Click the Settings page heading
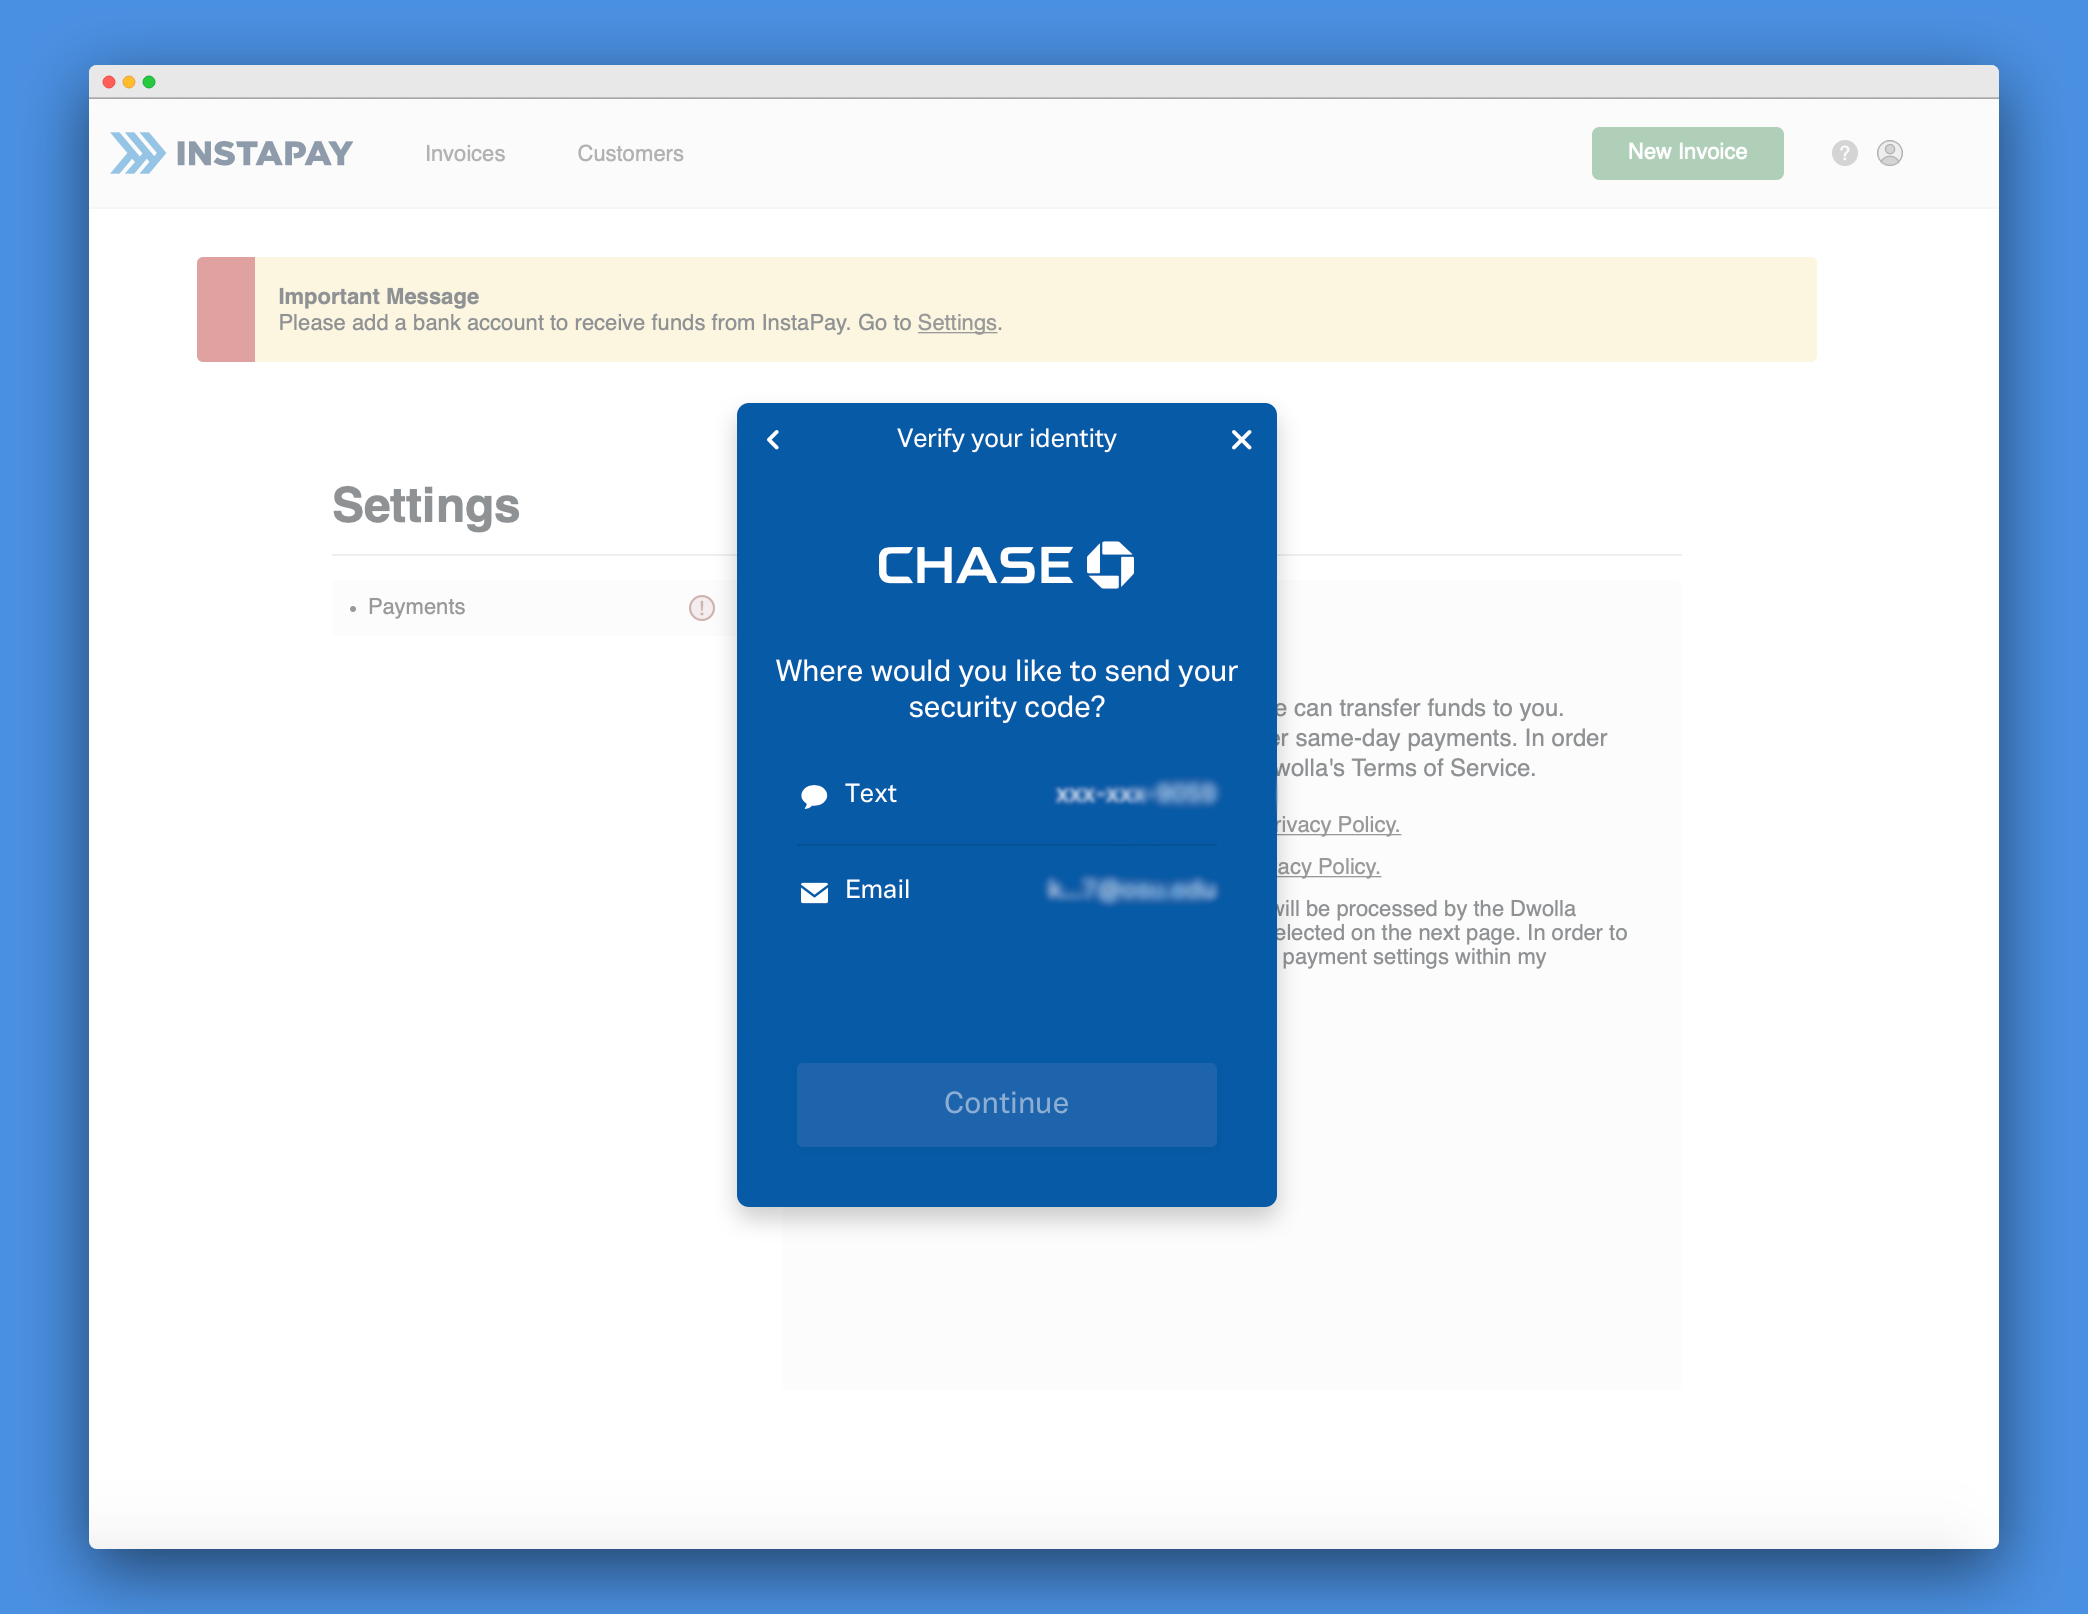 tap(426, 505)
